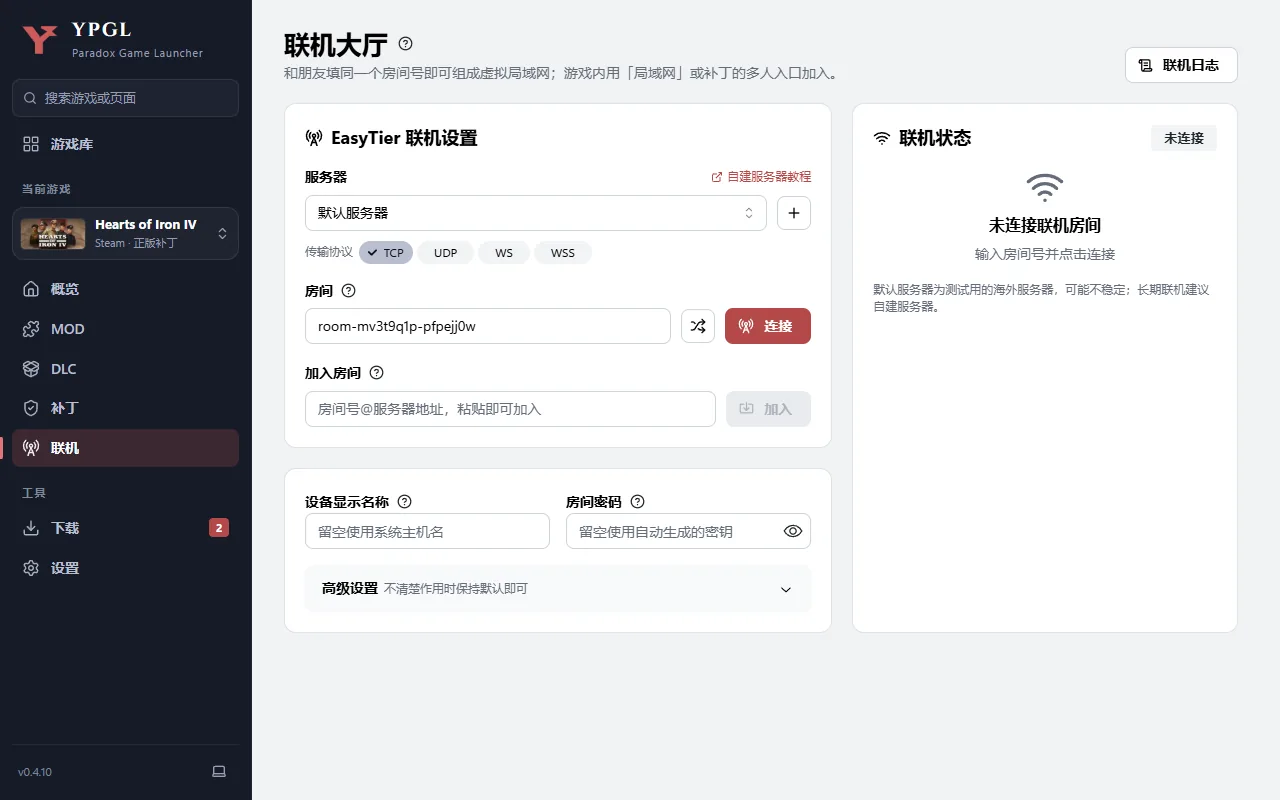Viewport: 1280px width, 800px height.
Task: Click the laptop icon at sidebar bottom
Action: click(x=219, y=771)
